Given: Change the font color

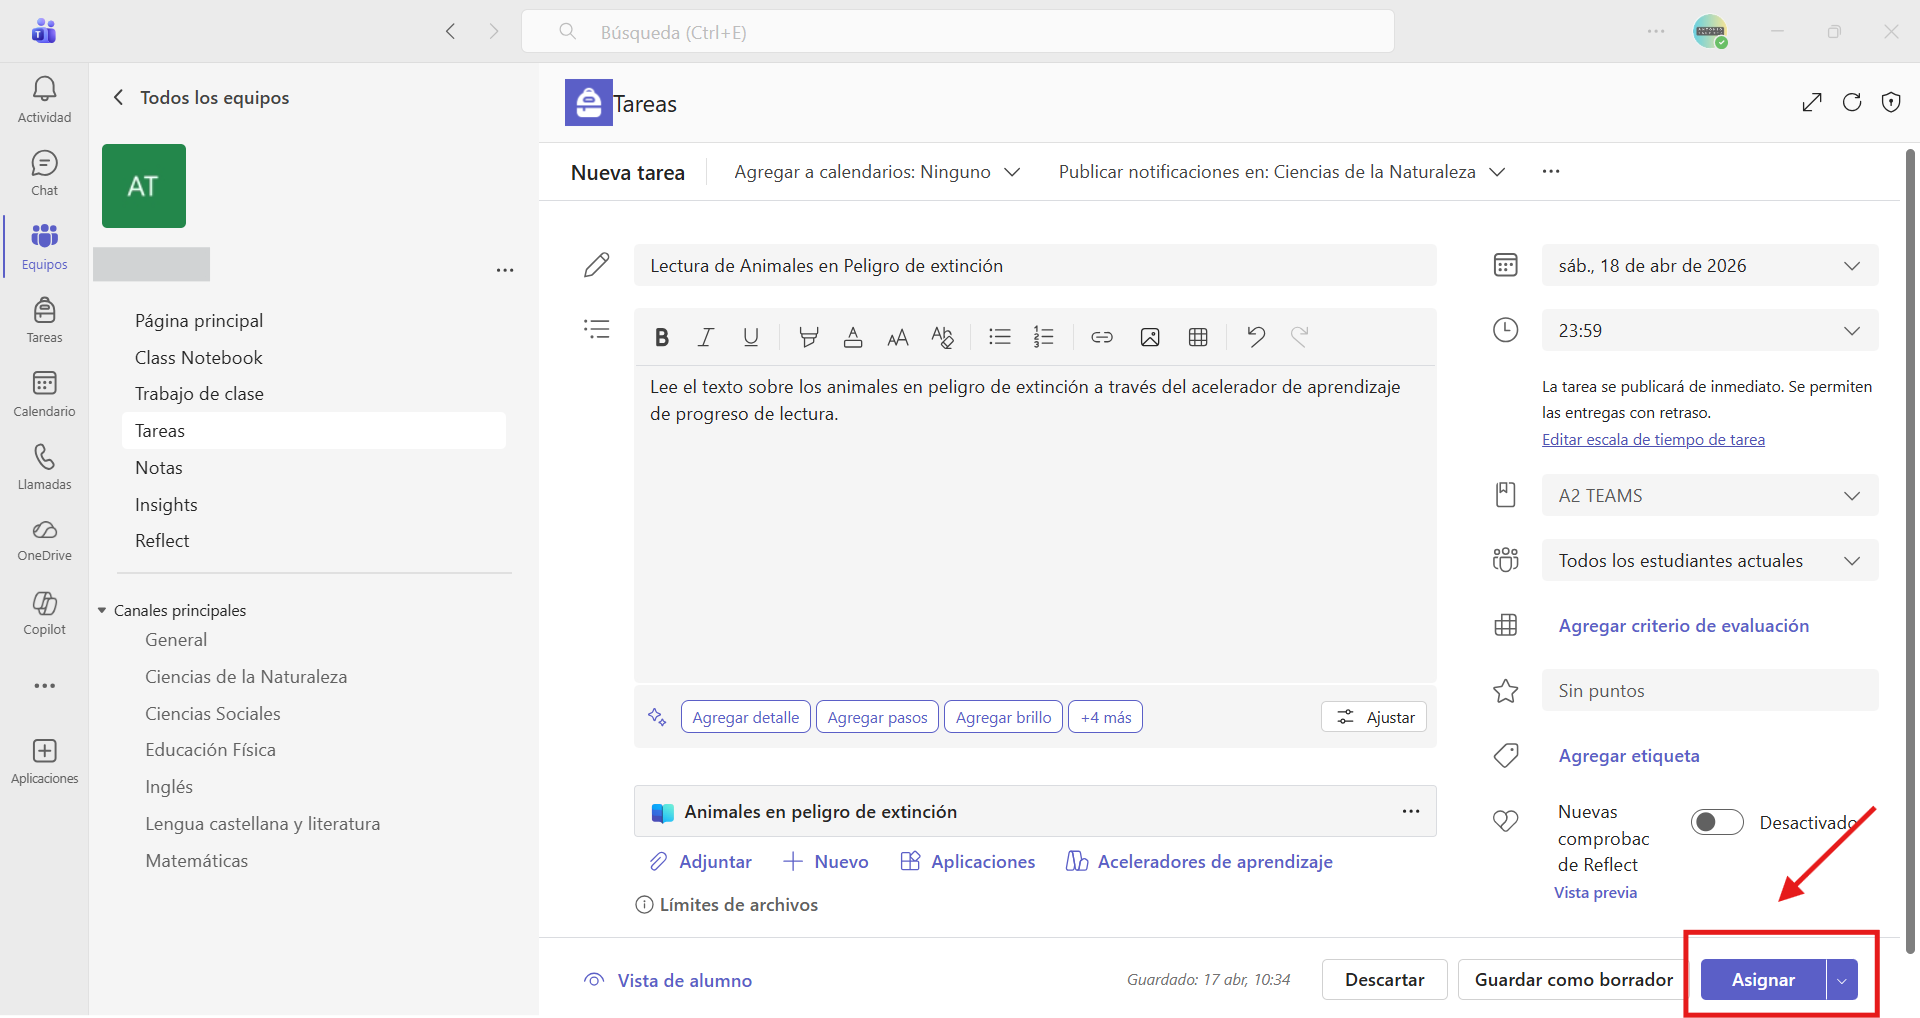Looking at the screenshot, I should [853, 337].
